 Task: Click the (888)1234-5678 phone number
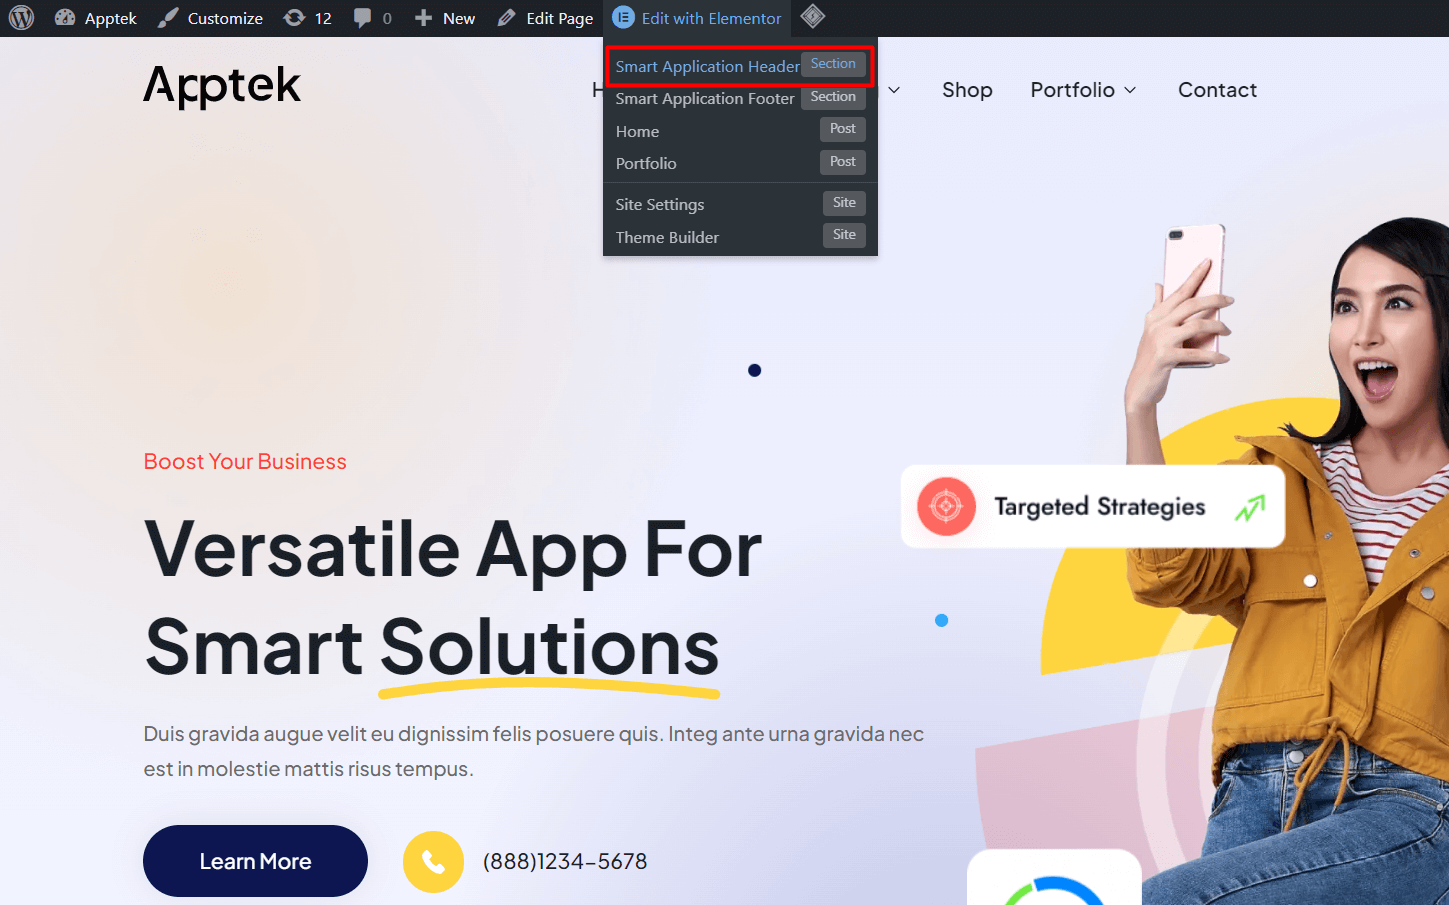pos(565,861)
